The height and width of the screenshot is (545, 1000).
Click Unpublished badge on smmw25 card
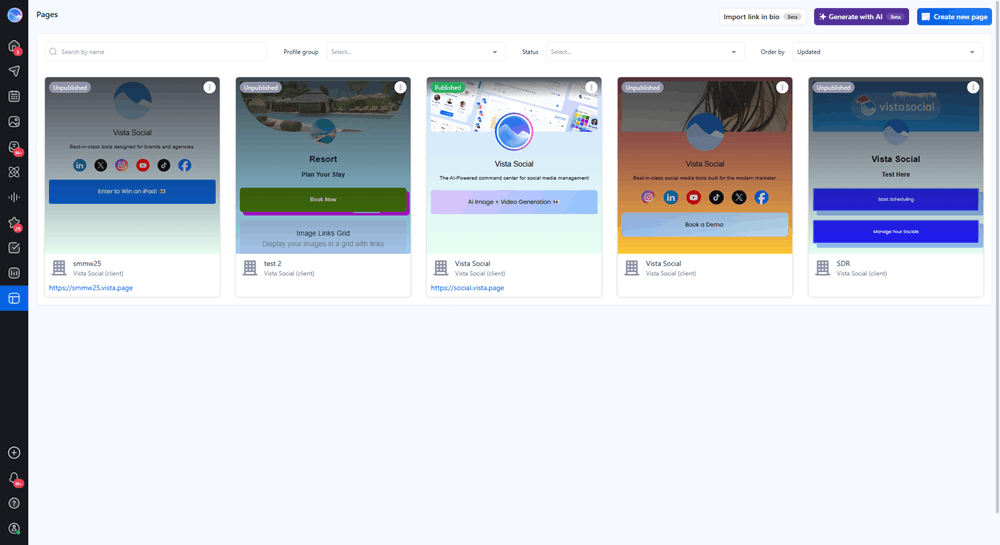click(x=70, y=87)
